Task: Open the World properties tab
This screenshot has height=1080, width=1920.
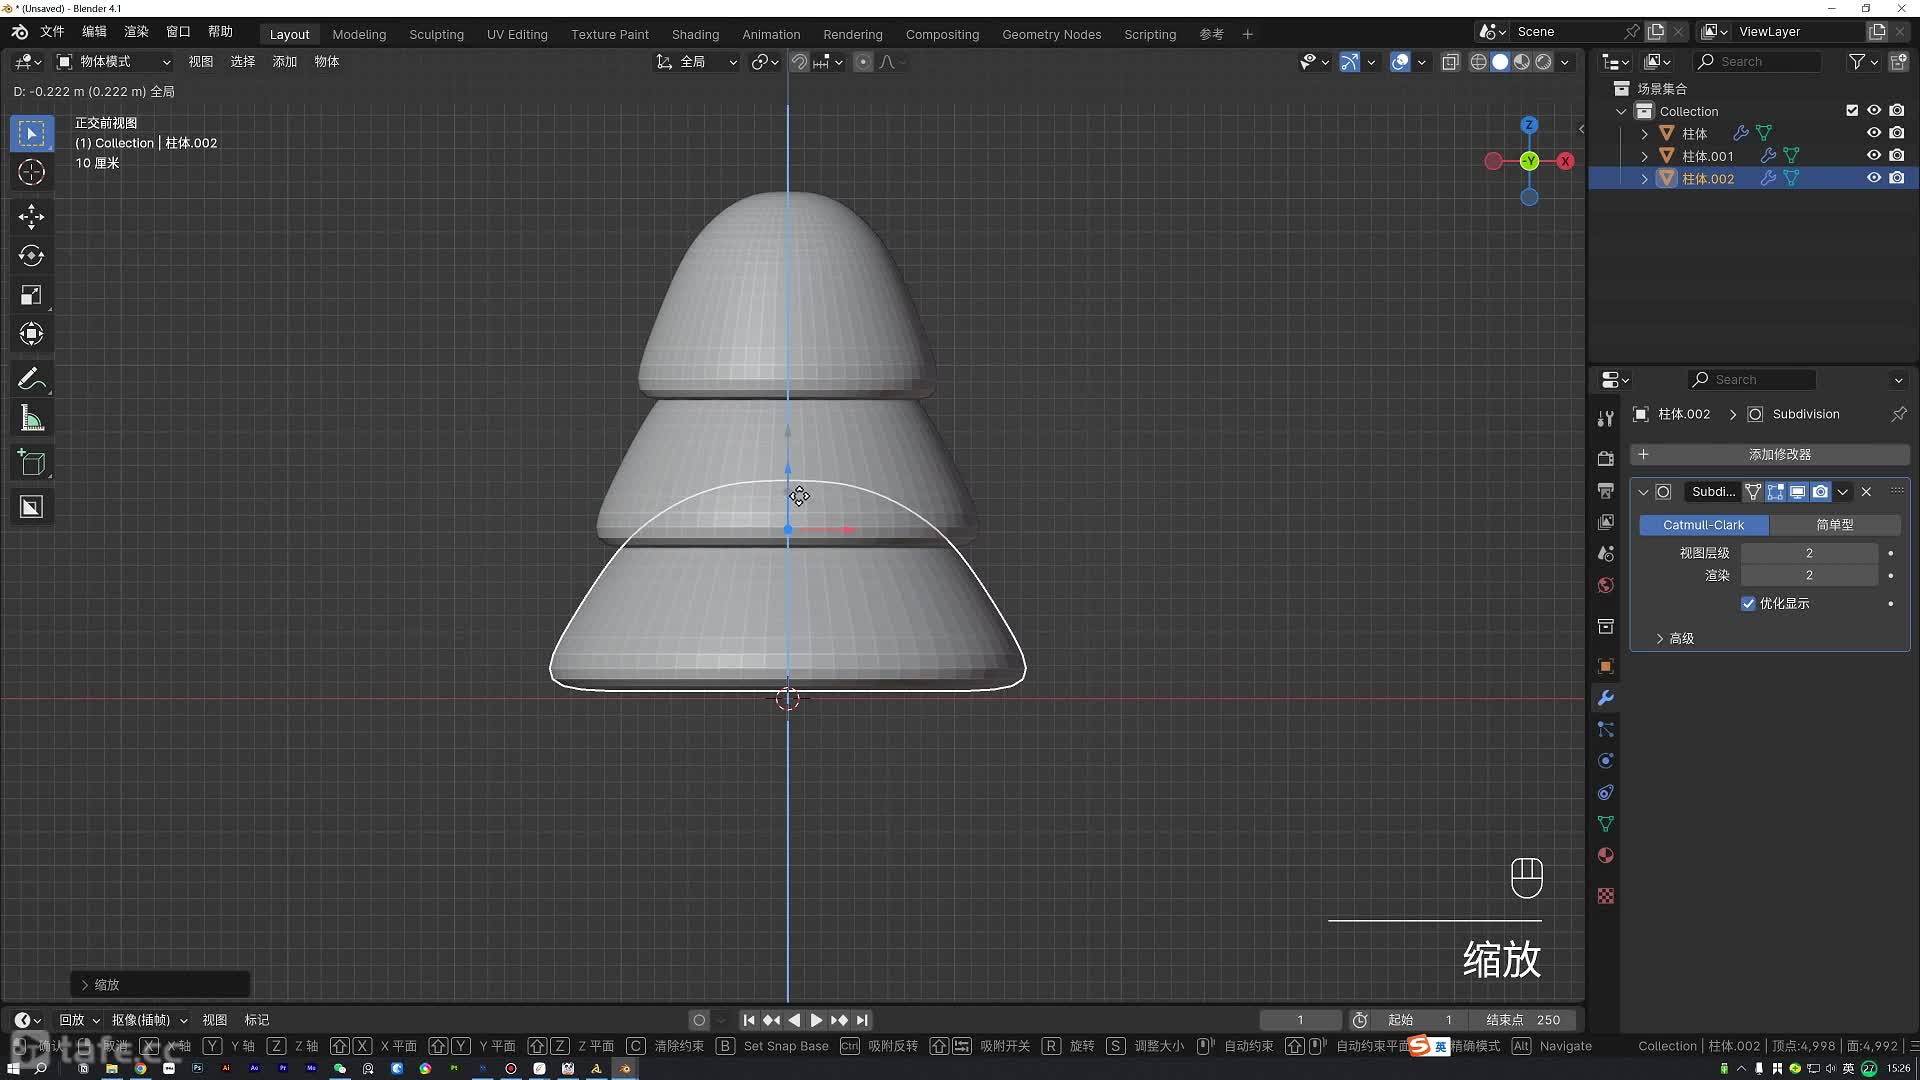Action: (1605, 585)
